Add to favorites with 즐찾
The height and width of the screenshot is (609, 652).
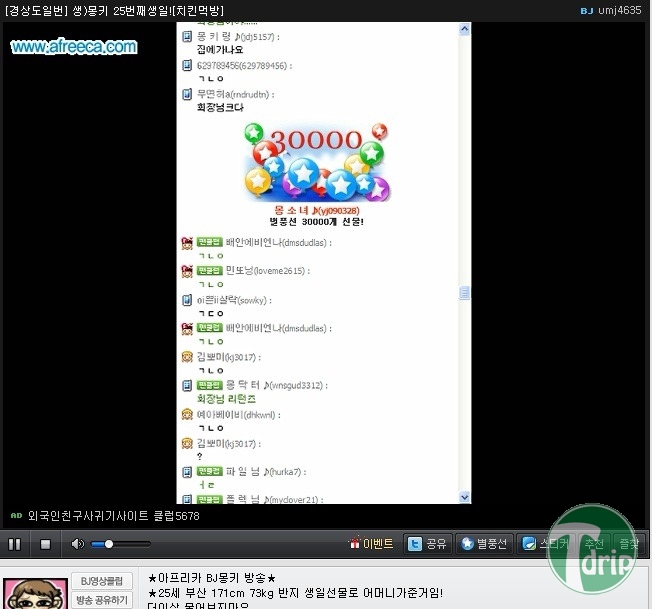click(628, 544)
